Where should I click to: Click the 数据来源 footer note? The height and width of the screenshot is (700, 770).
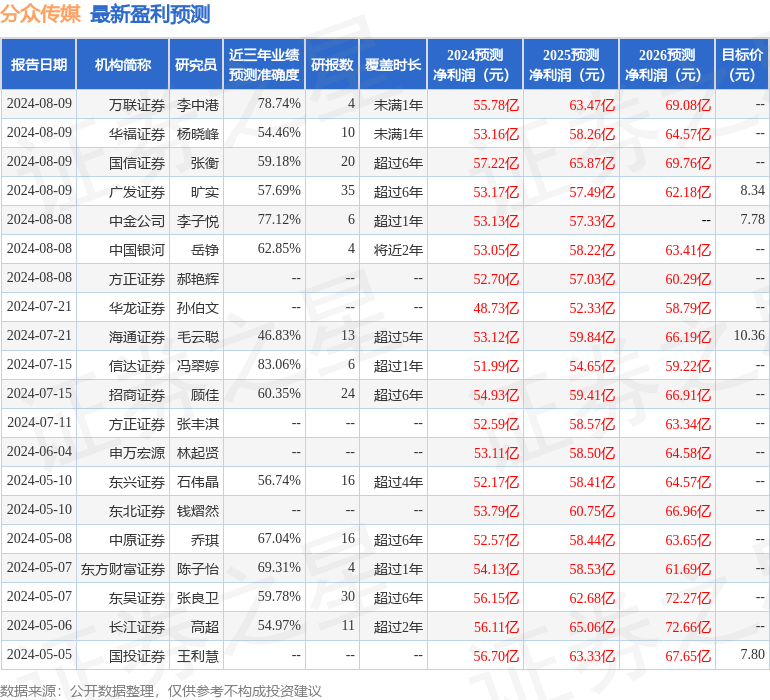pyautogui.click(x=161, y=691)
